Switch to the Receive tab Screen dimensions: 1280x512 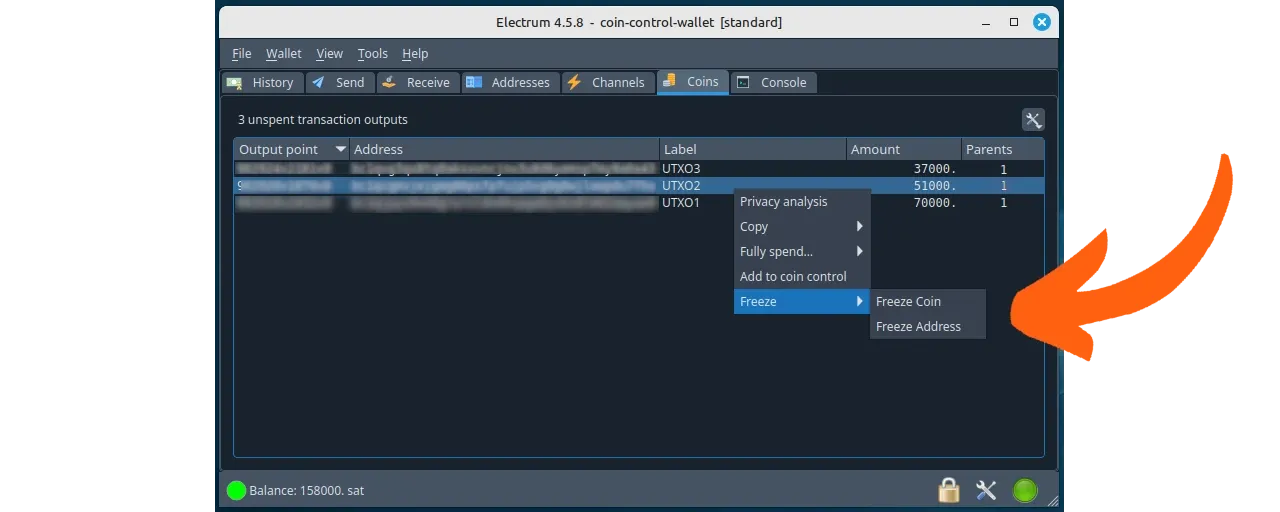click(x=417, y=83)
